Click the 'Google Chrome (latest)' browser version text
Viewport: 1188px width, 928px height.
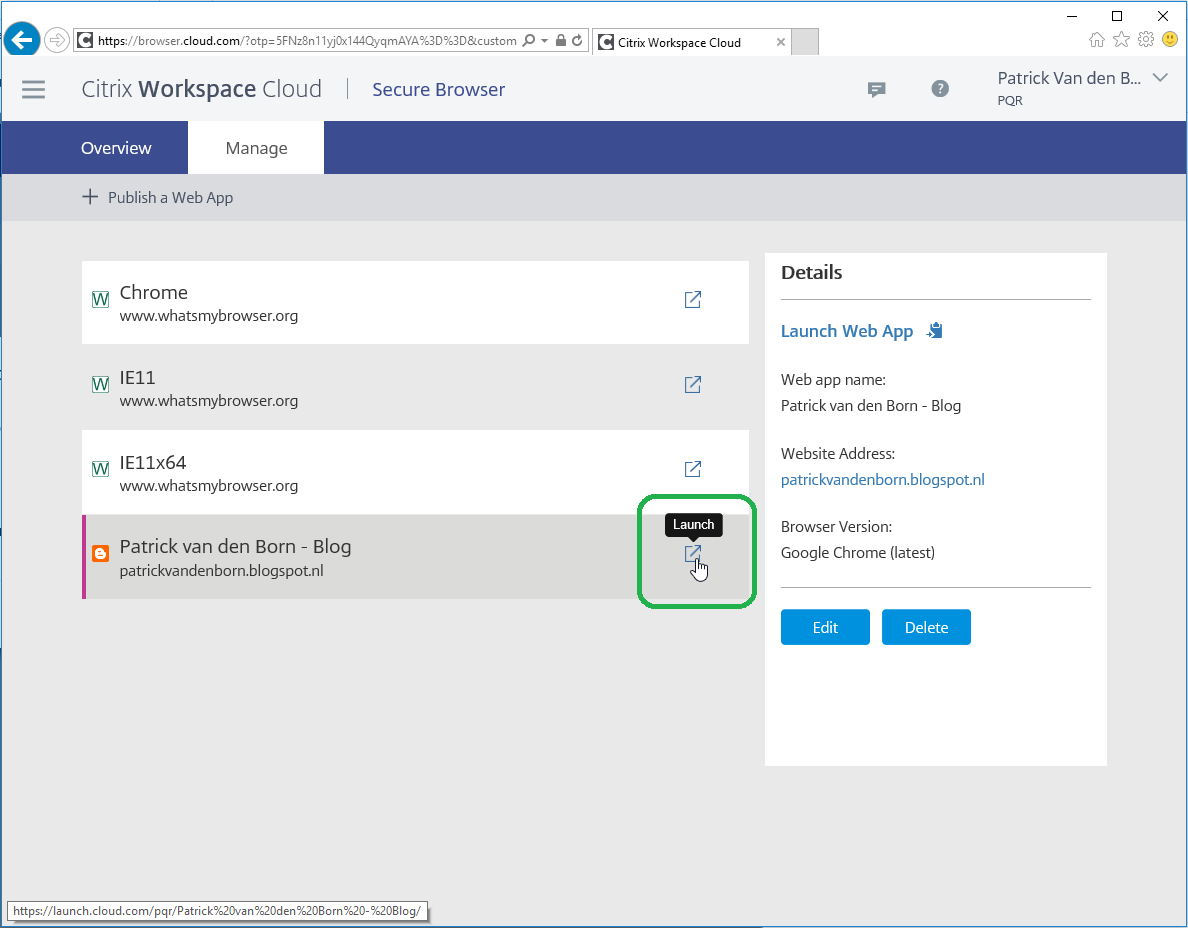point(858,553)
